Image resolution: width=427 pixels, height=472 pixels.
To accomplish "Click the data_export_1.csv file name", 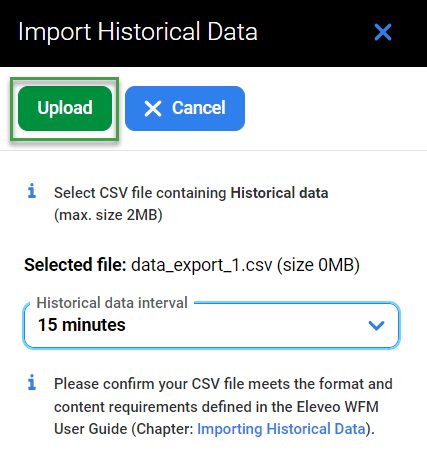I will (202, 265).
